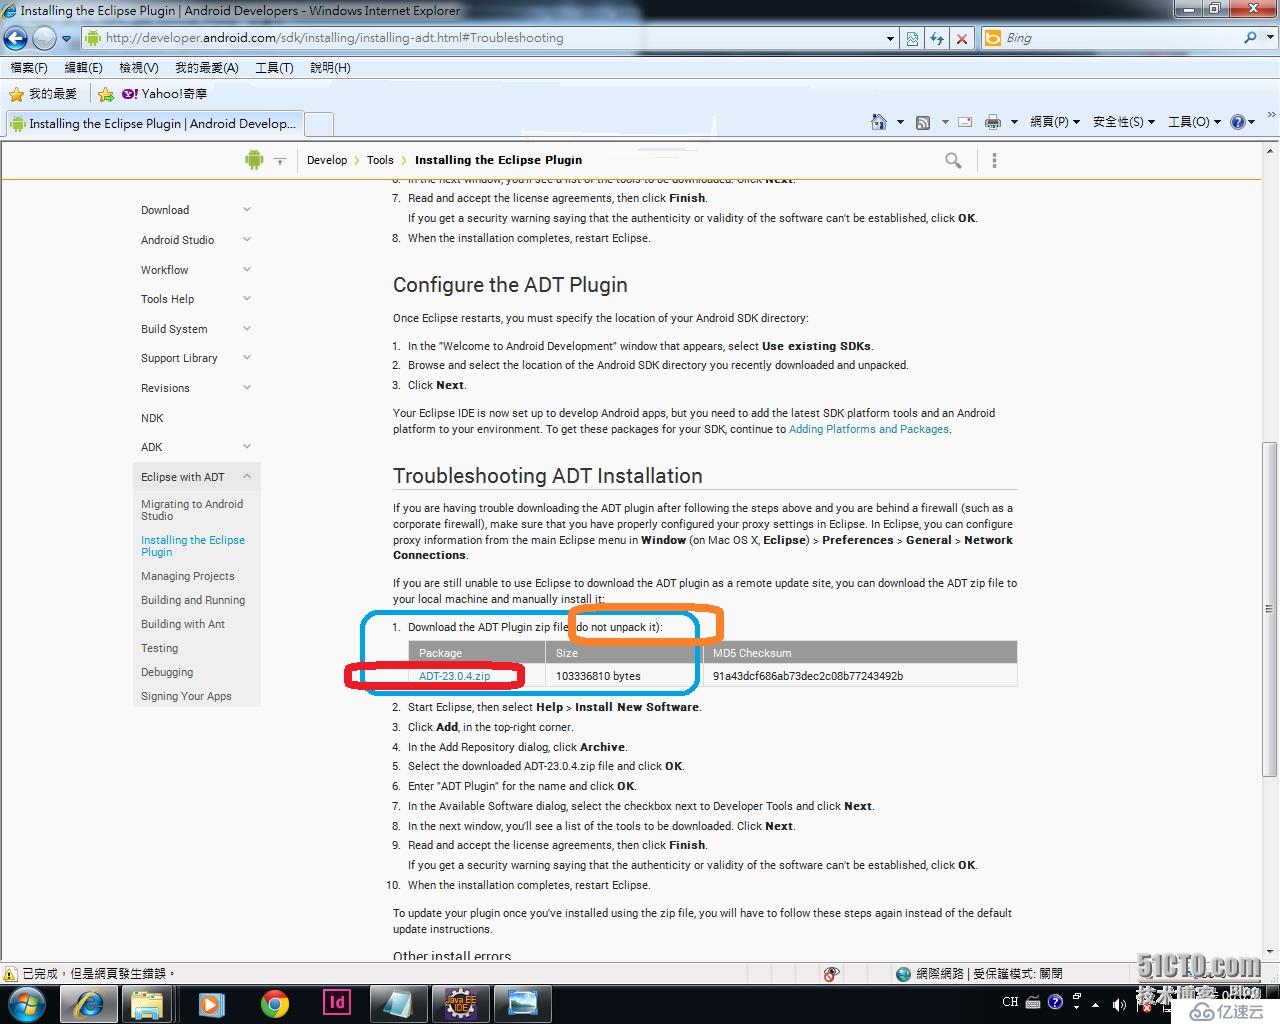Expand the Build System sidebar section
The width and height of the screenshot is (1280, 1024).
(x=247, y=328)
